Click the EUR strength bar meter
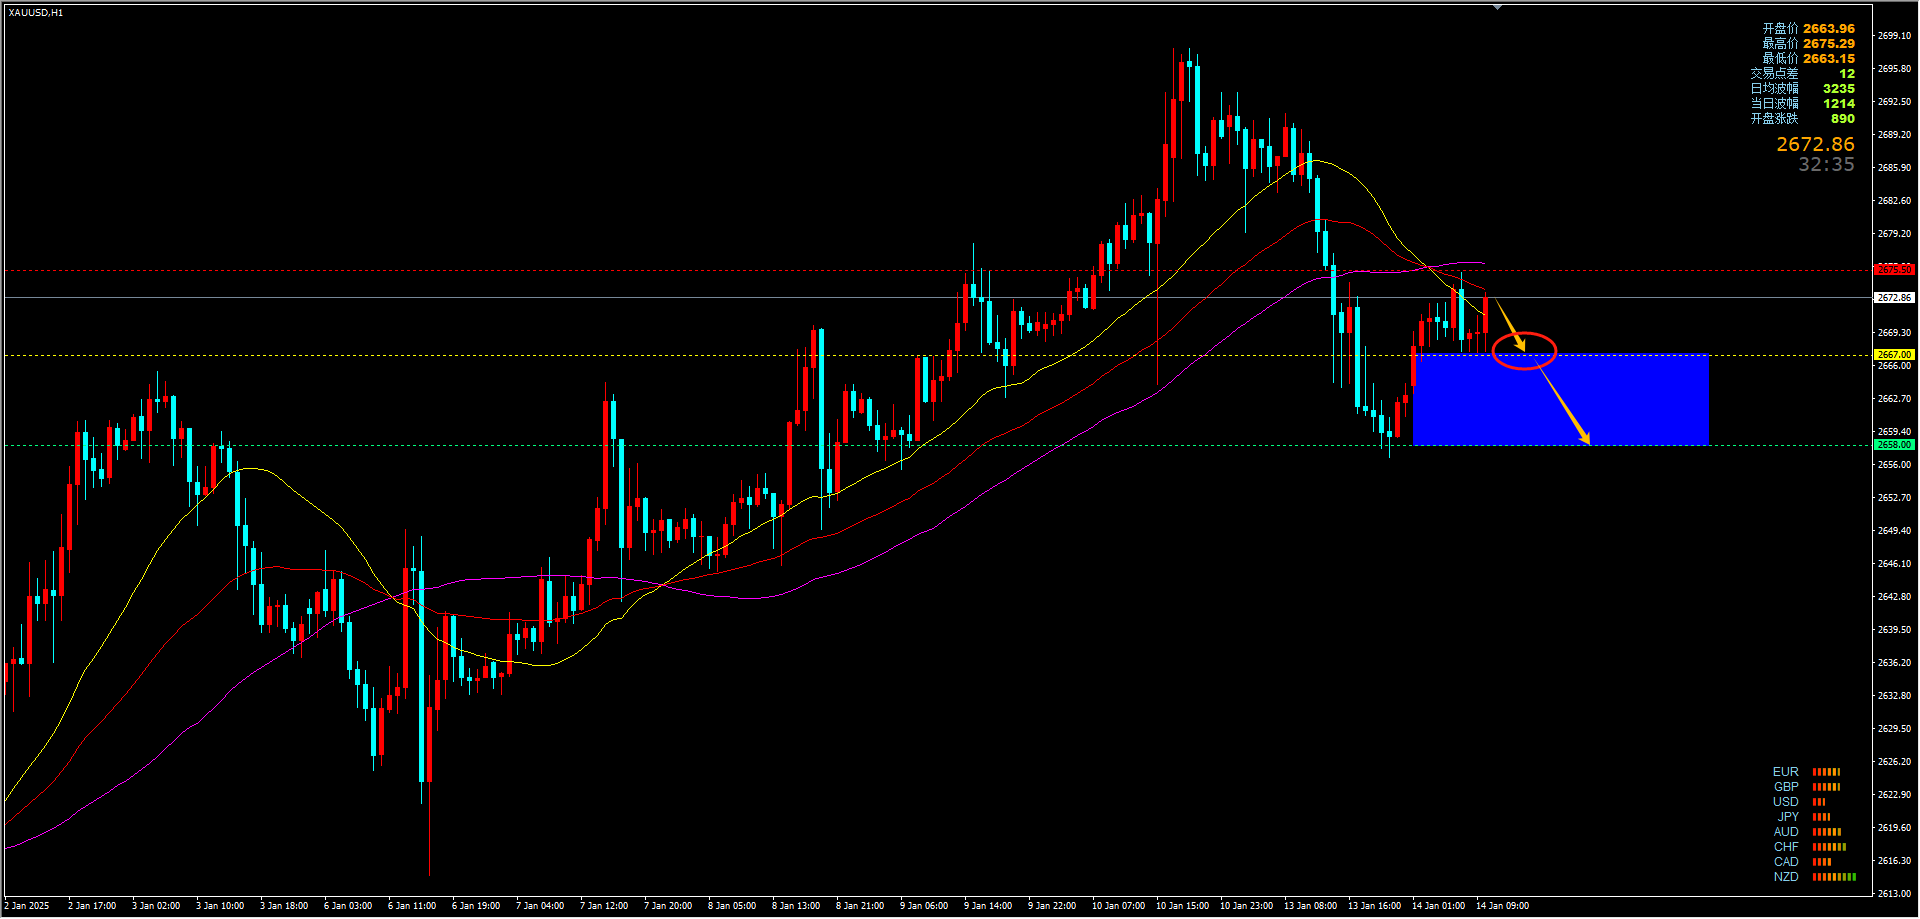Image resolution: width=1920 pixels, height=919 pixels. pyautogui.click(x=1826, y=772)
